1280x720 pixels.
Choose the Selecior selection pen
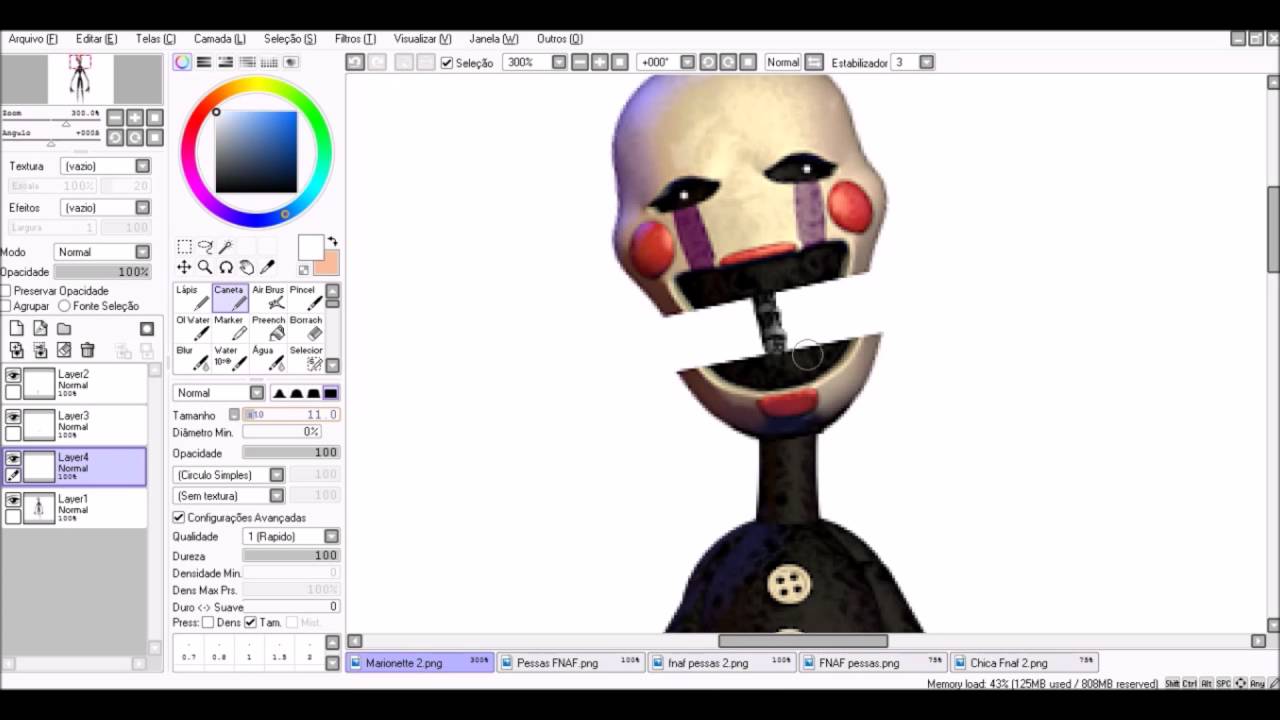[x=306, y=358]
